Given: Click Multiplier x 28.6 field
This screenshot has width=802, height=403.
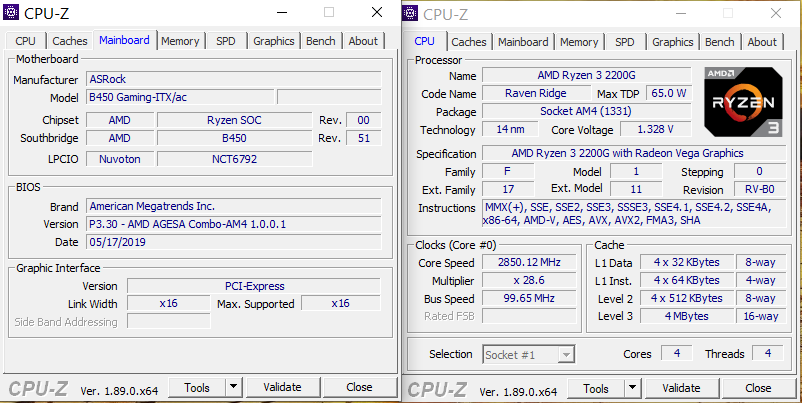Looking at the screenshot, I should pyautogui.click(x=529, y=280).
